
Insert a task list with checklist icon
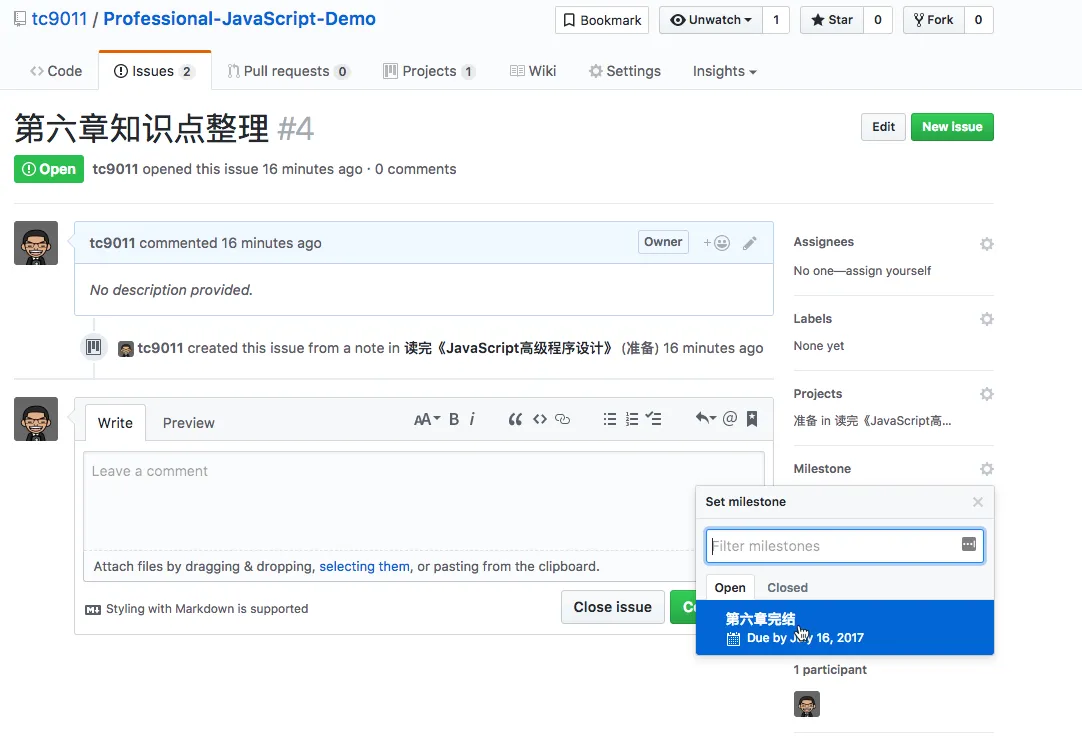click(654, 420)
